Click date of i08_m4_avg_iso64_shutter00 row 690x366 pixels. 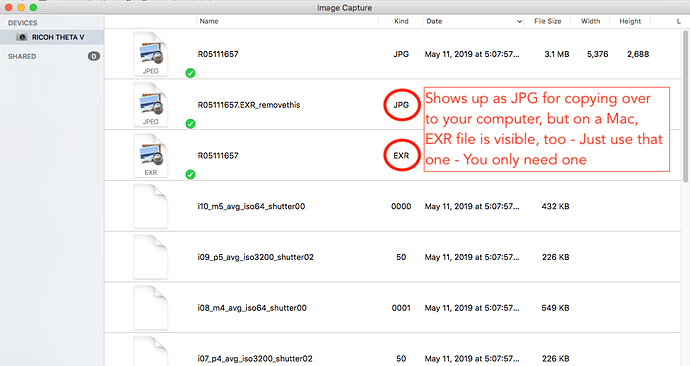point(472,308)
